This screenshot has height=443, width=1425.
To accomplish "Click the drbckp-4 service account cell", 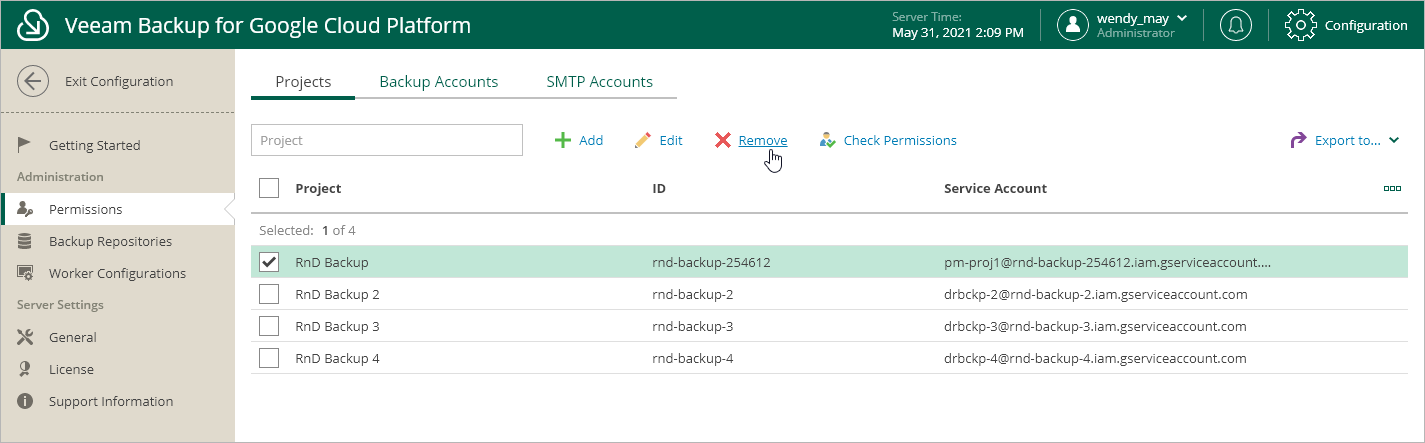I will (x=1095, y=358).
